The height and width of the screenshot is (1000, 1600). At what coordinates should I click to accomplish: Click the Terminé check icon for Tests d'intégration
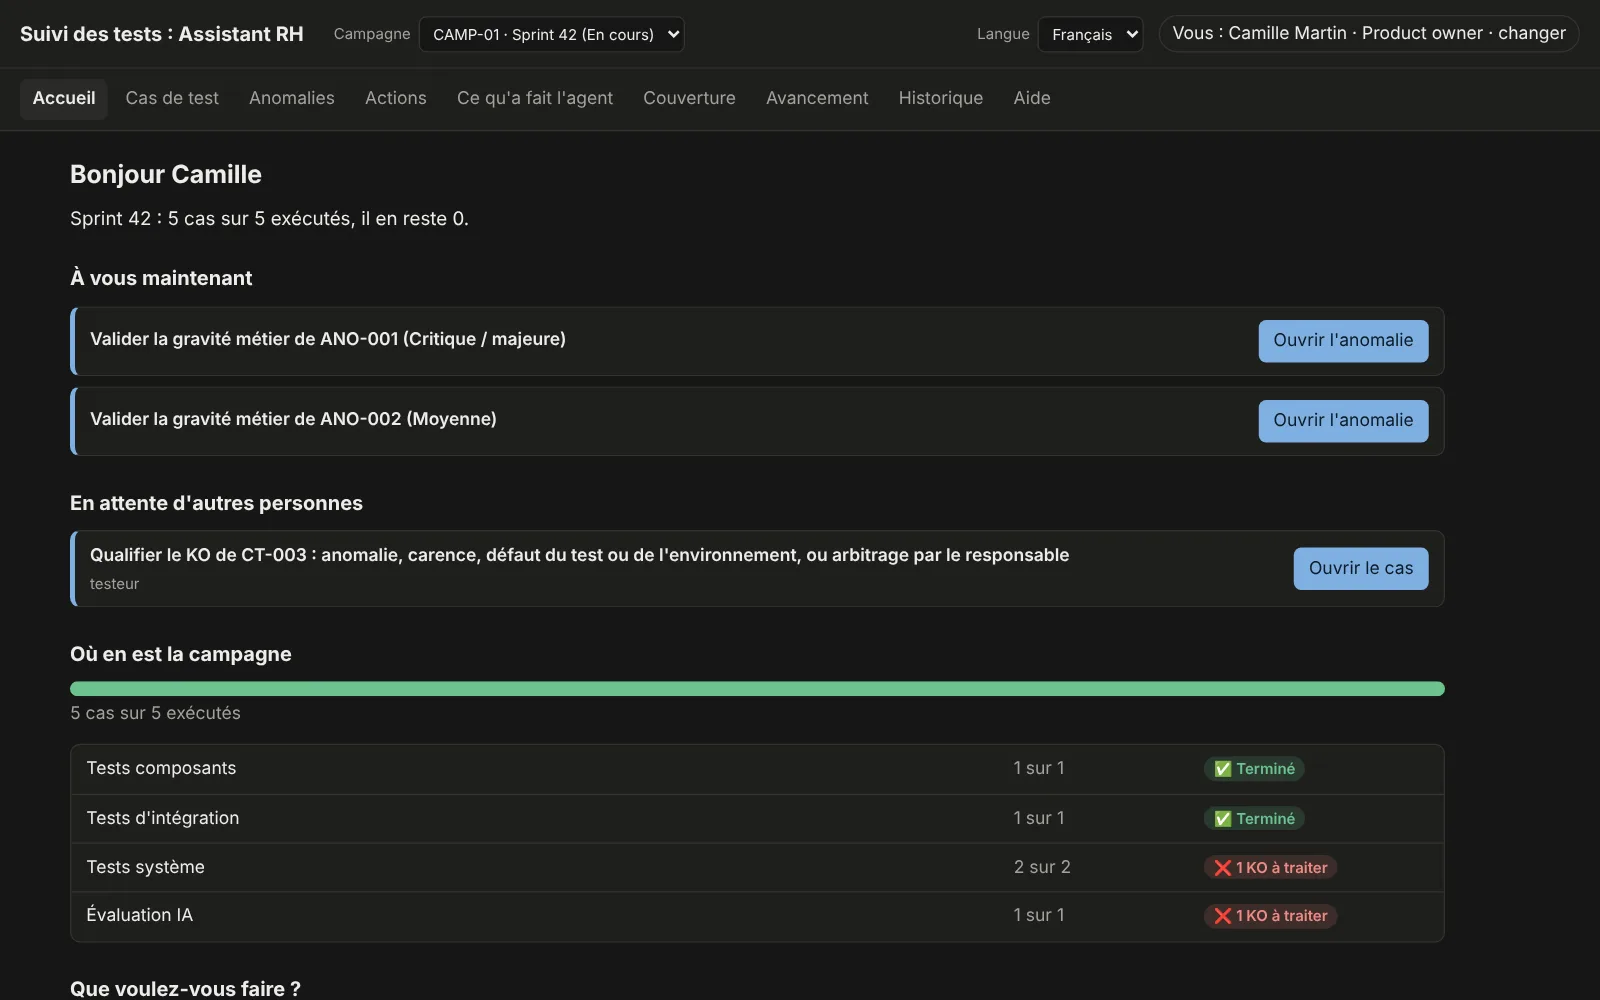[1222, 819]
